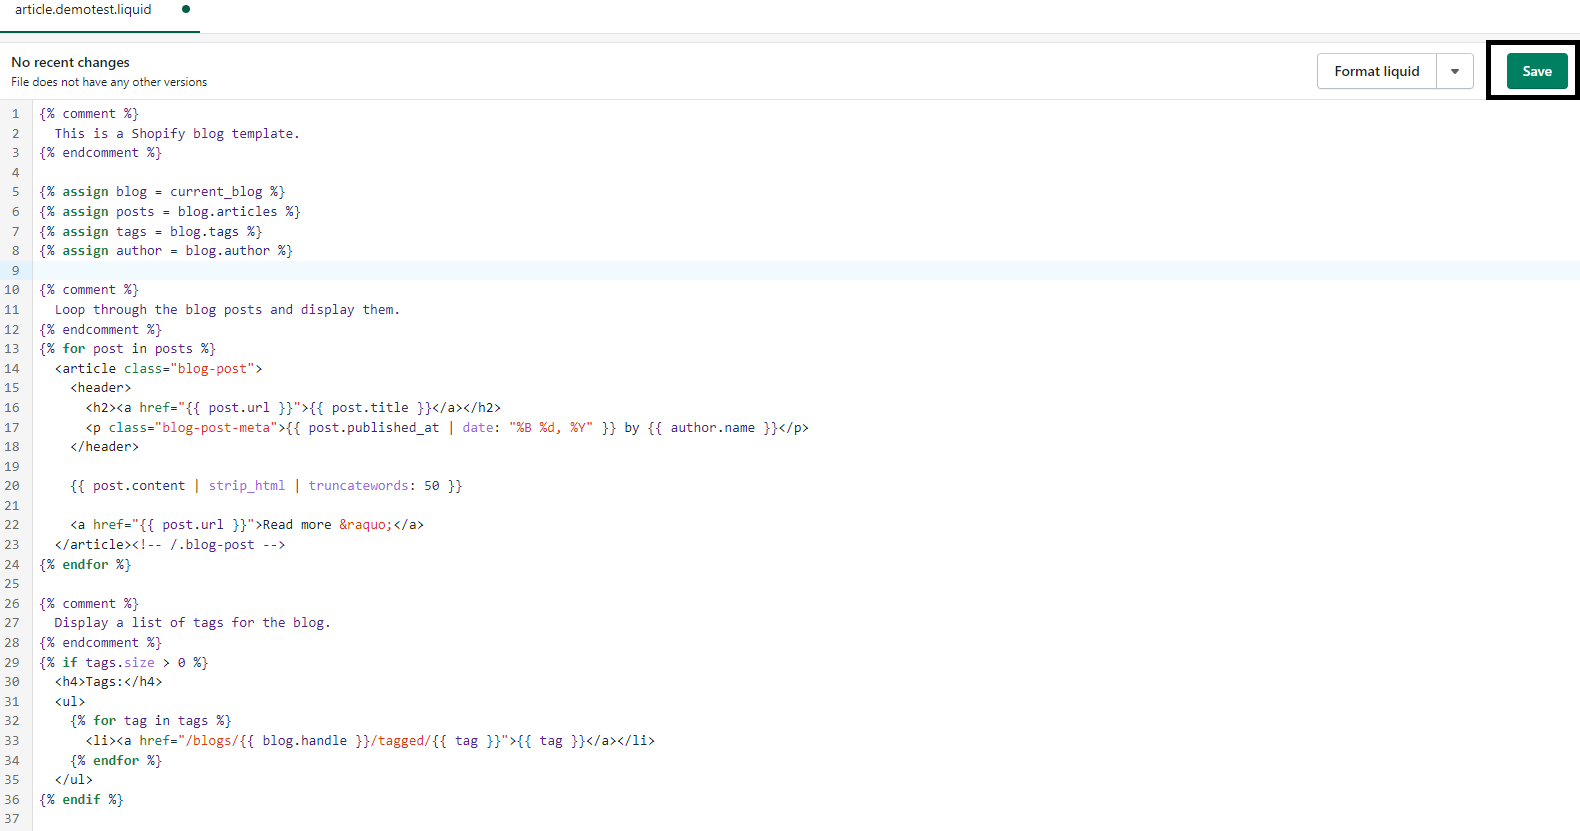The image size is (1580, 831).
Task: Click the closing </header> tag line
Action: coord(104,447)
